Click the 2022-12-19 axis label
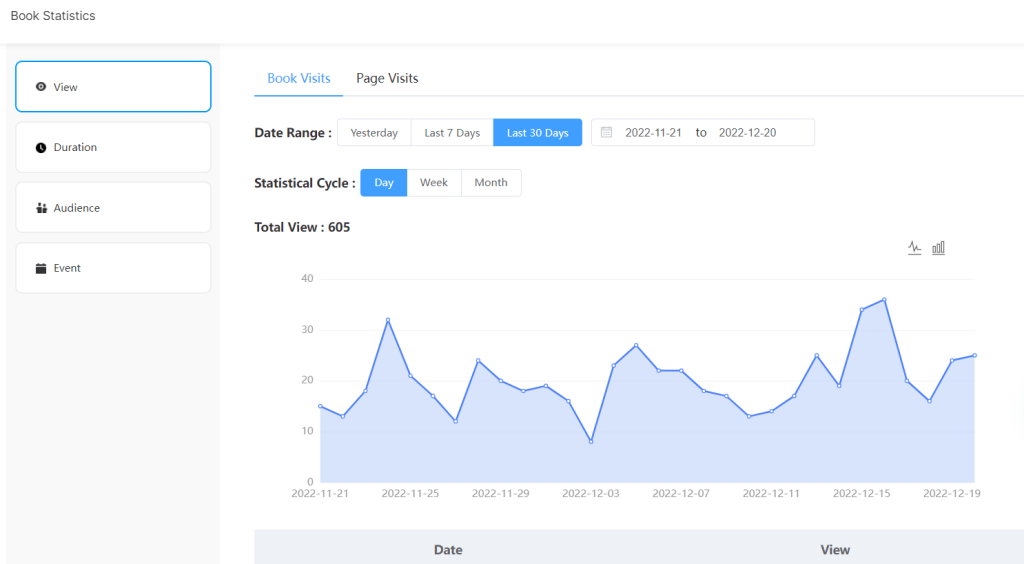1024x564 pixels. [952, 494]
